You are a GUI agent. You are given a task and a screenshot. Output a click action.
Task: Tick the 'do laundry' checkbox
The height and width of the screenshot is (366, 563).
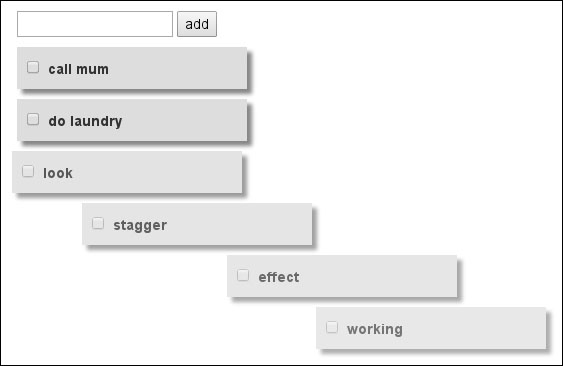click(33, 119)
